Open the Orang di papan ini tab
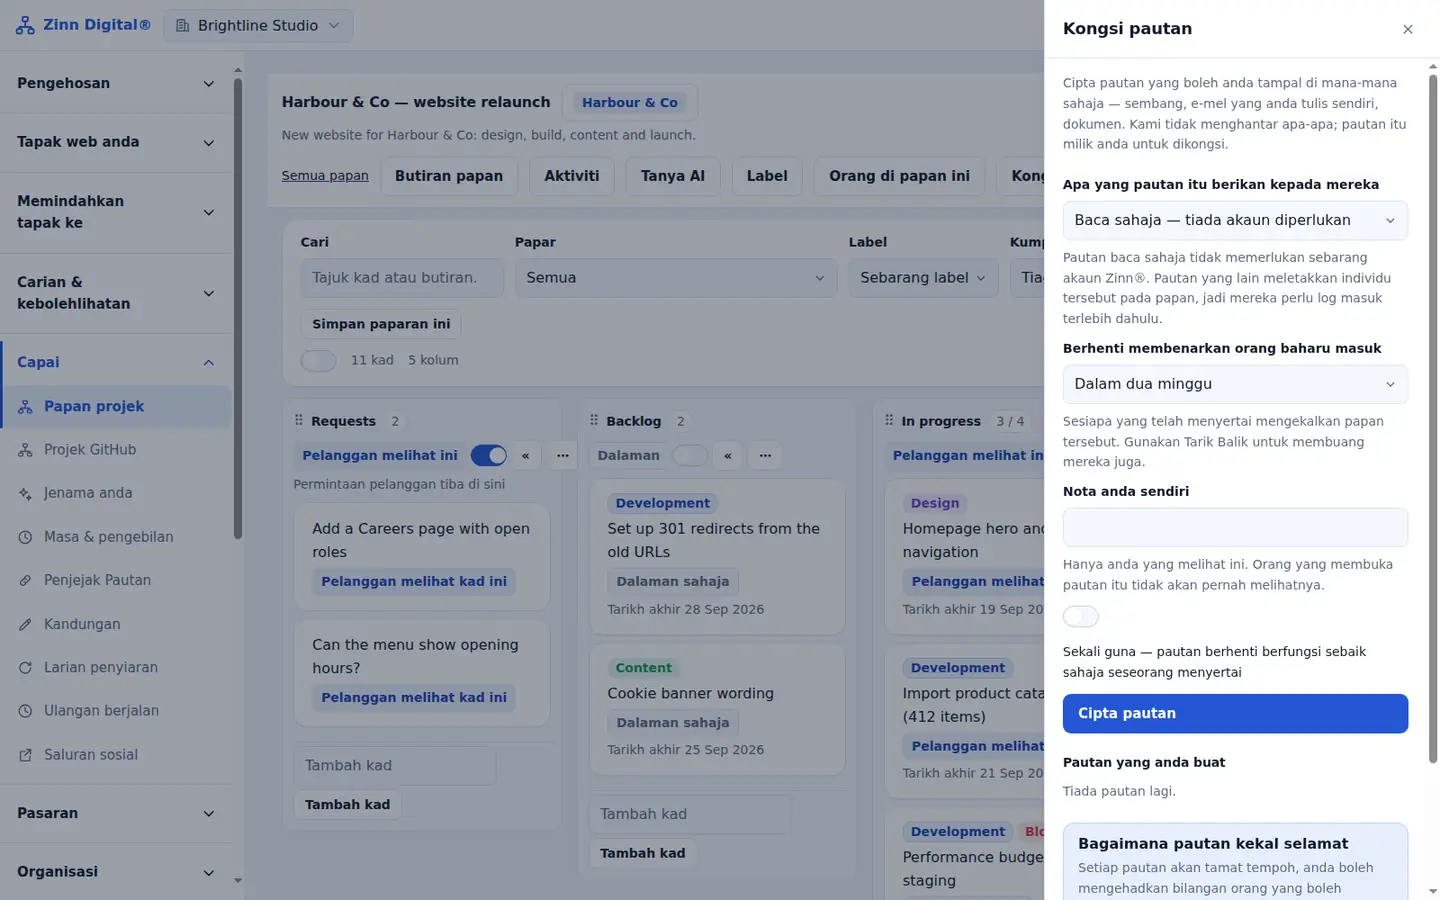Image resolution: width=1440 pixels, height=900 pixels. click(899, 176)
